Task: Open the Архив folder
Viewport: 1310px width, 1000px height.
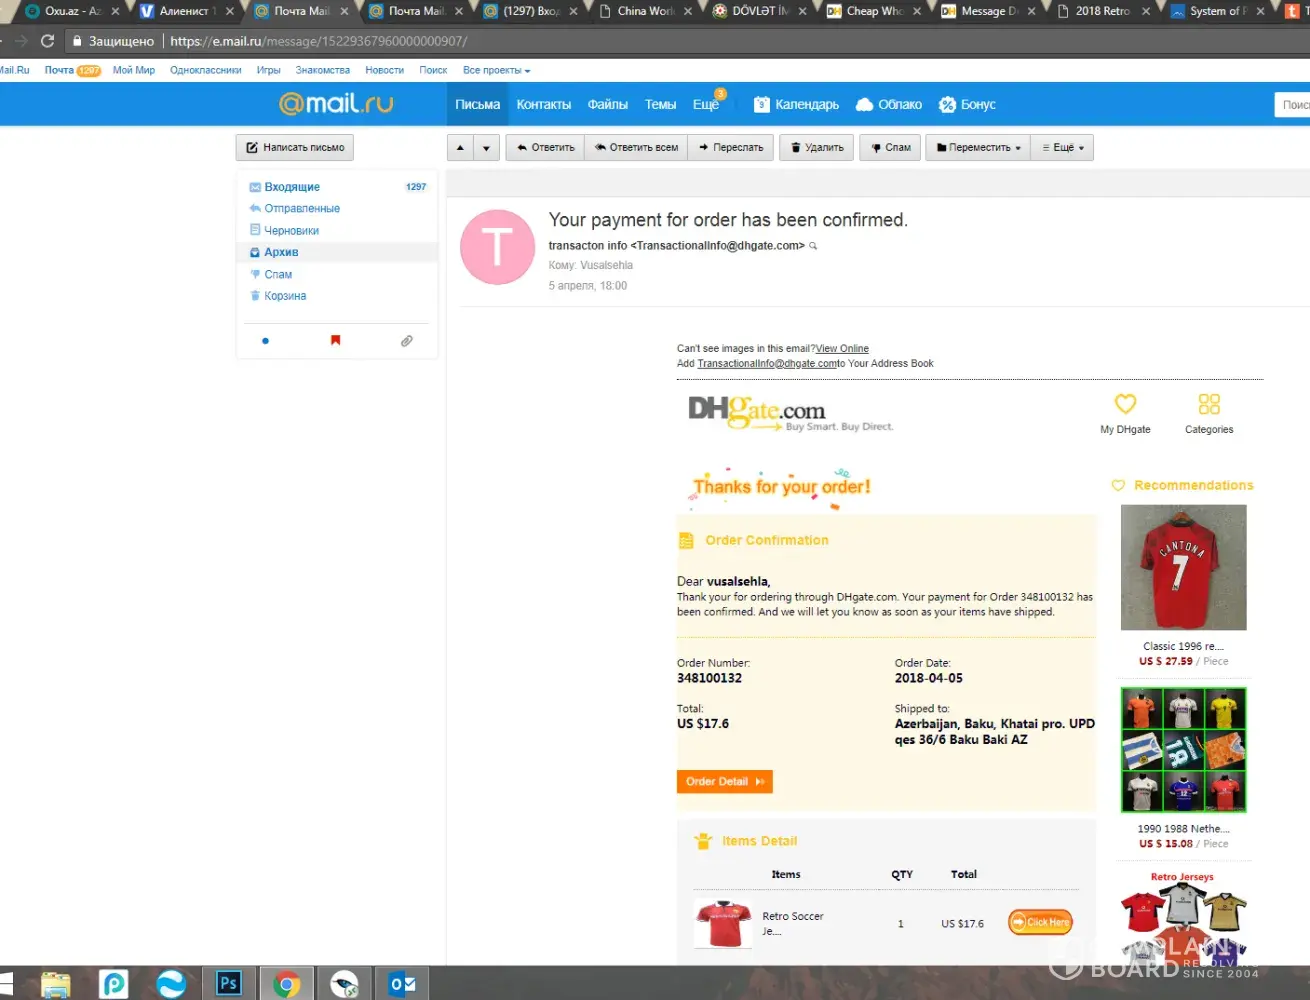Action: [x=281, y=253]
